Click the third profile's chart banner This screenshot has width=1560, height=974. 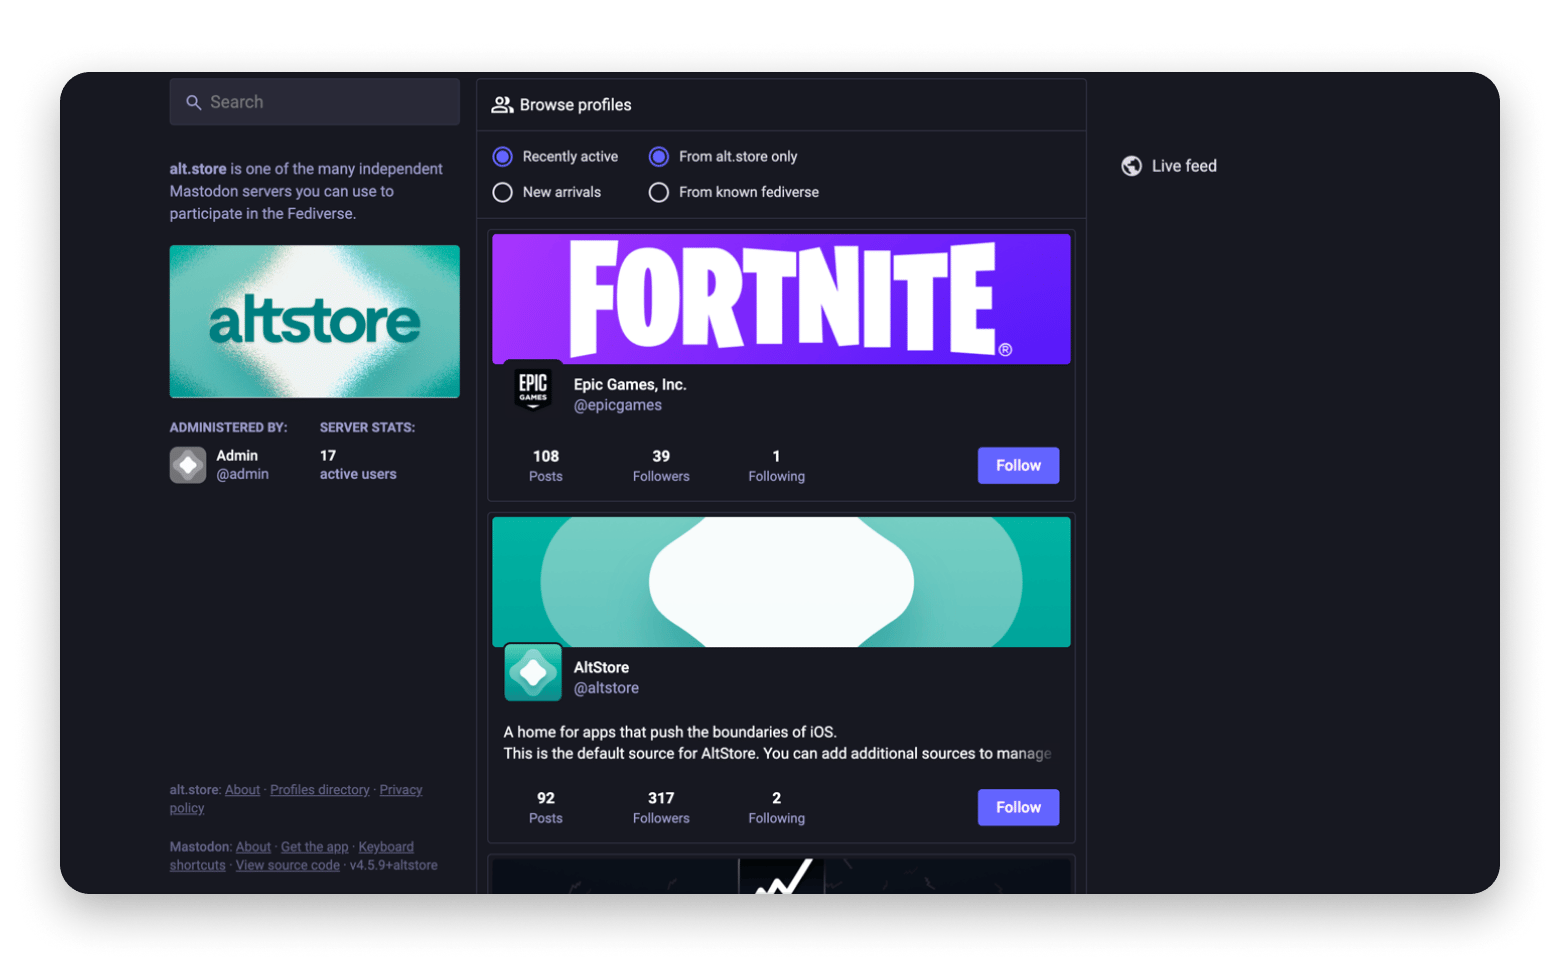click(781, 876)
